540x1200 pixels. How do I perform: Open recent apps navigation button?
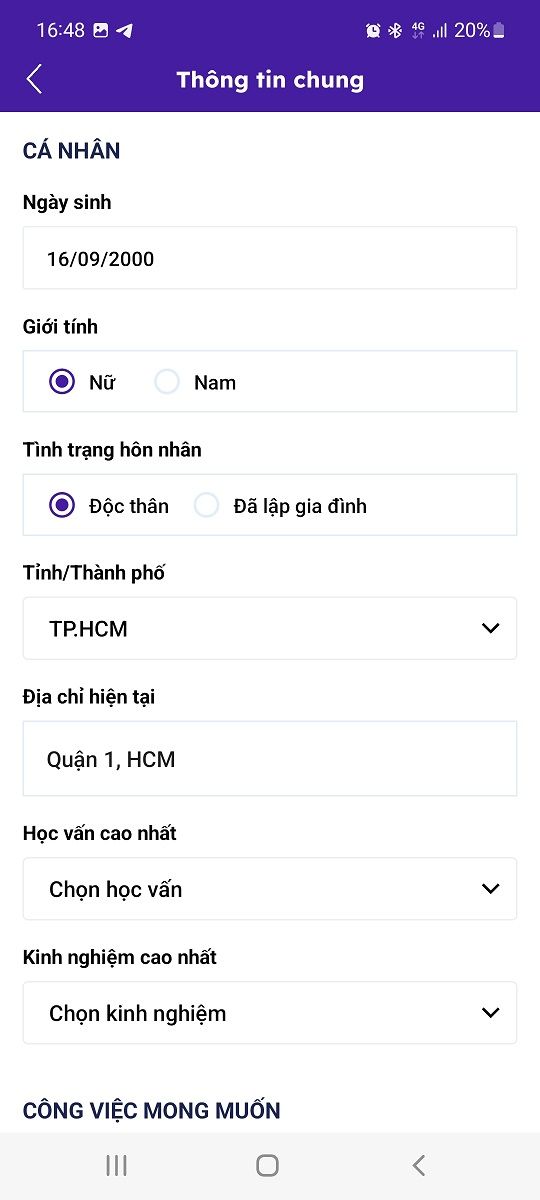coord(116,1165)
